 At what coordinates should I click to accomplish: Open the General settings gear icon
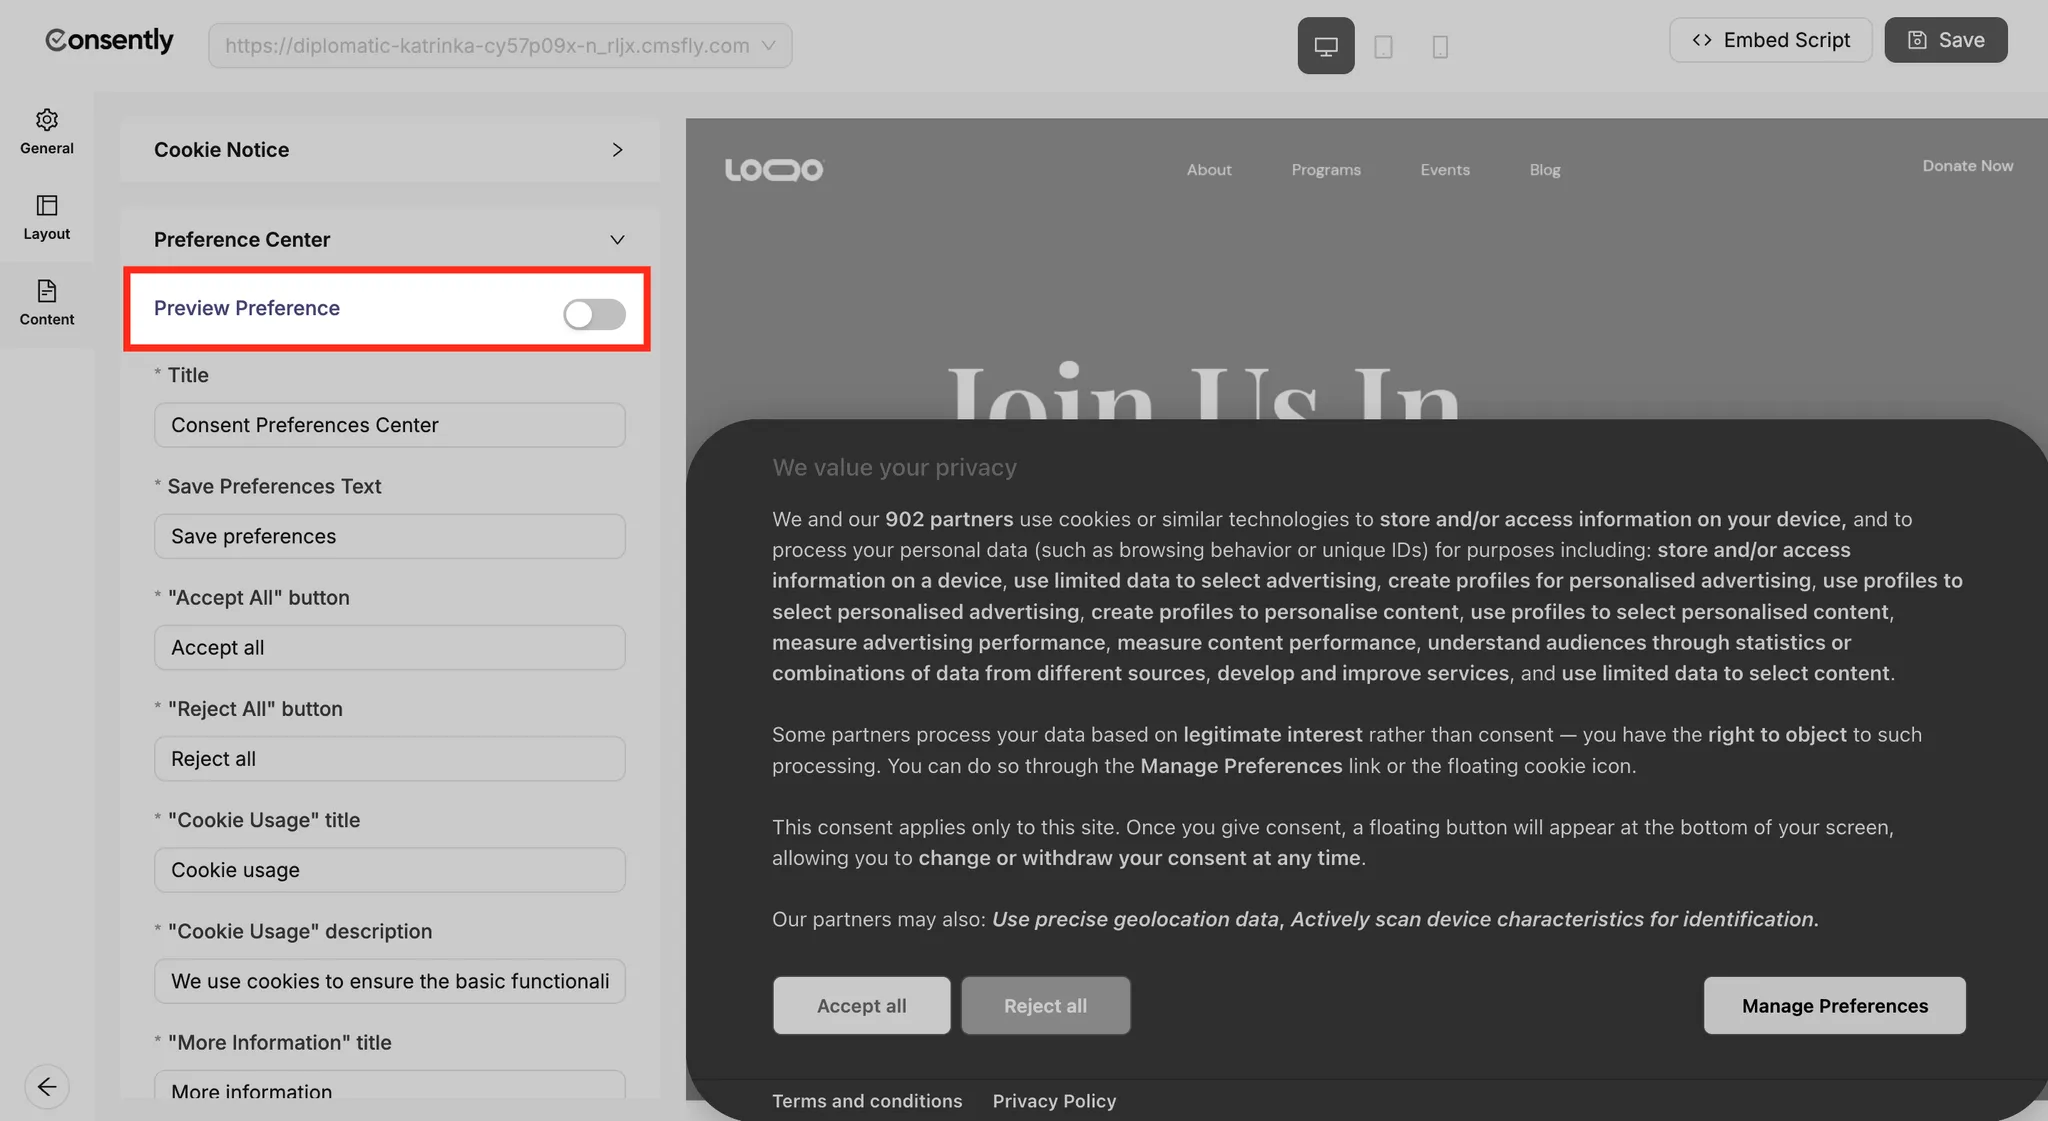tap(47, 120)
